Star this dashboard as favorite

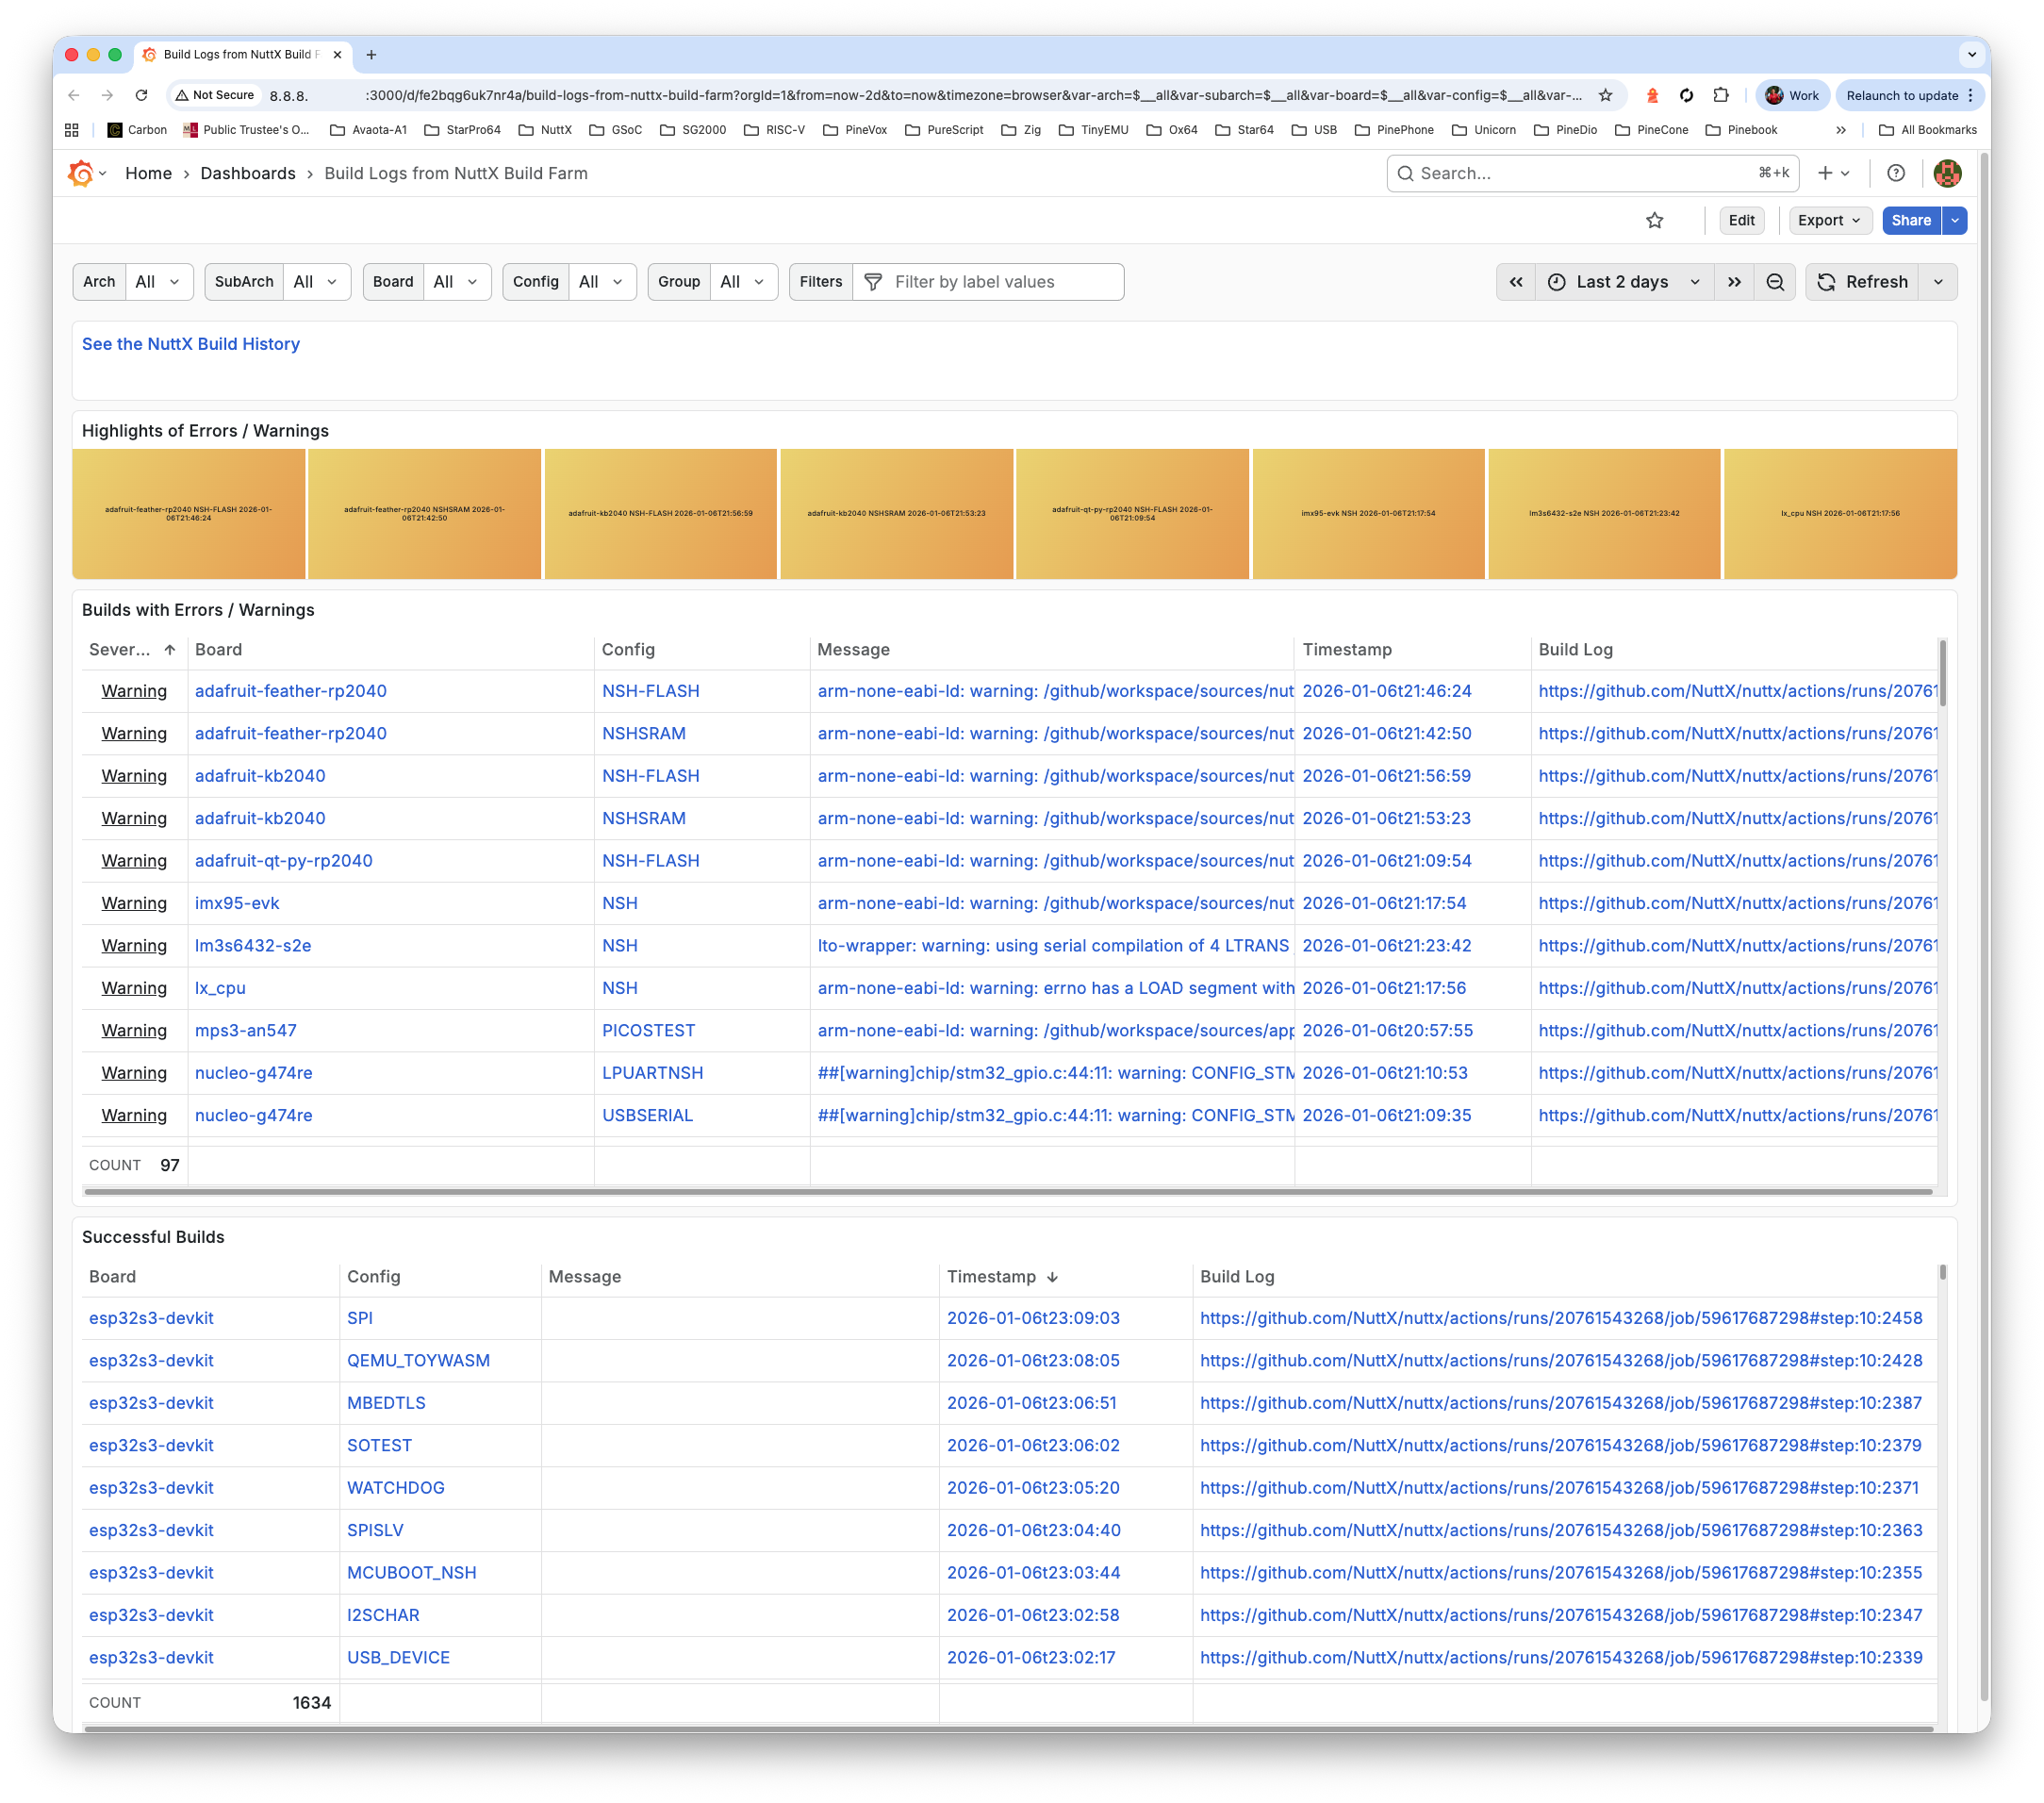coord(1654,220)
